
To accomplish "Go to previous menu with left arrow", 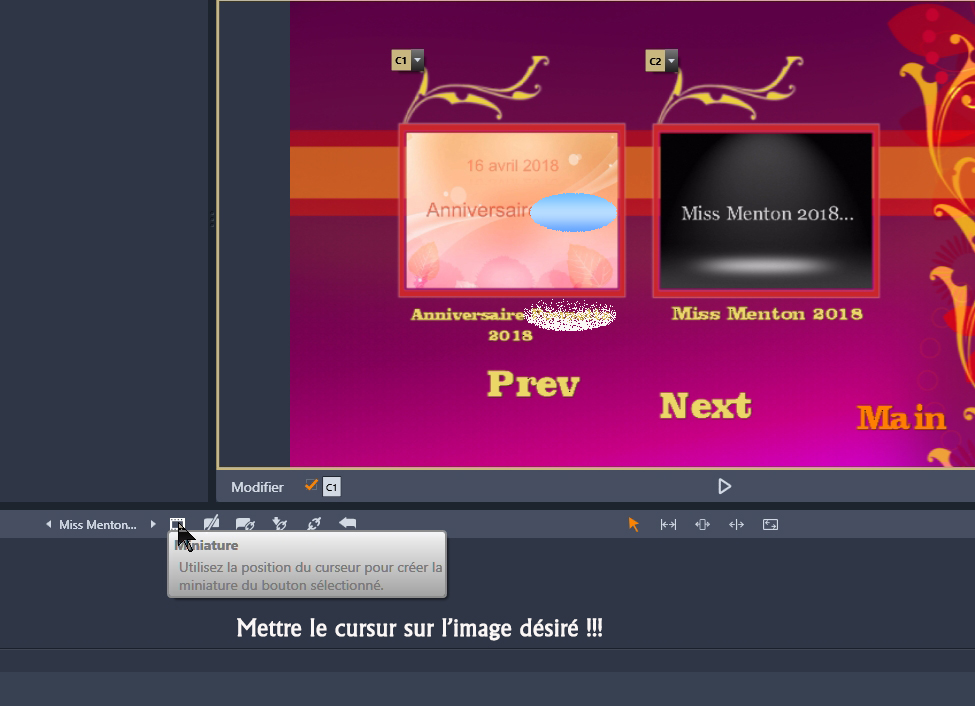I will click(x=49, y=524).
